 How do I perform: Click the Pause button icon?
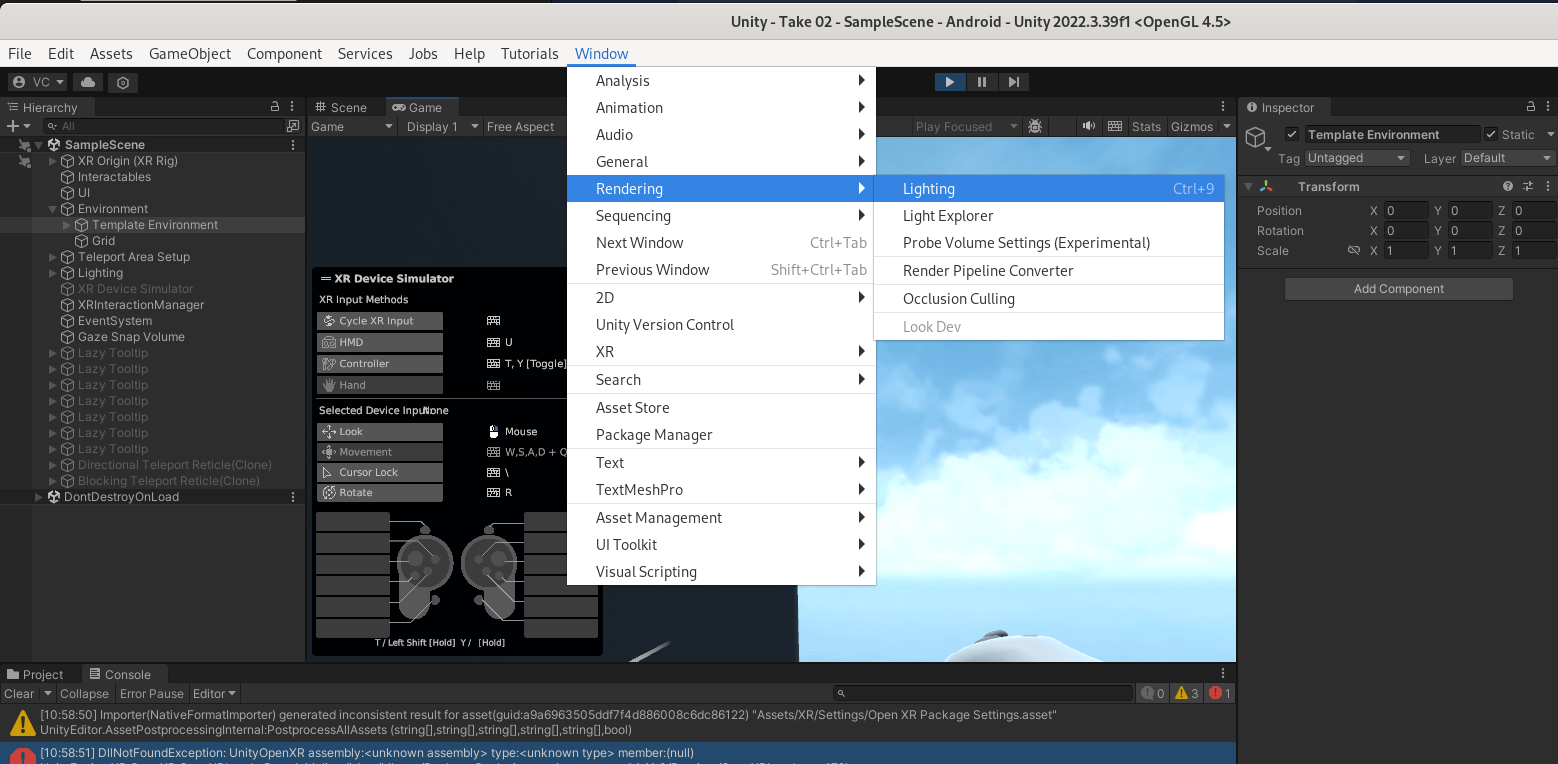pos(982,82)
